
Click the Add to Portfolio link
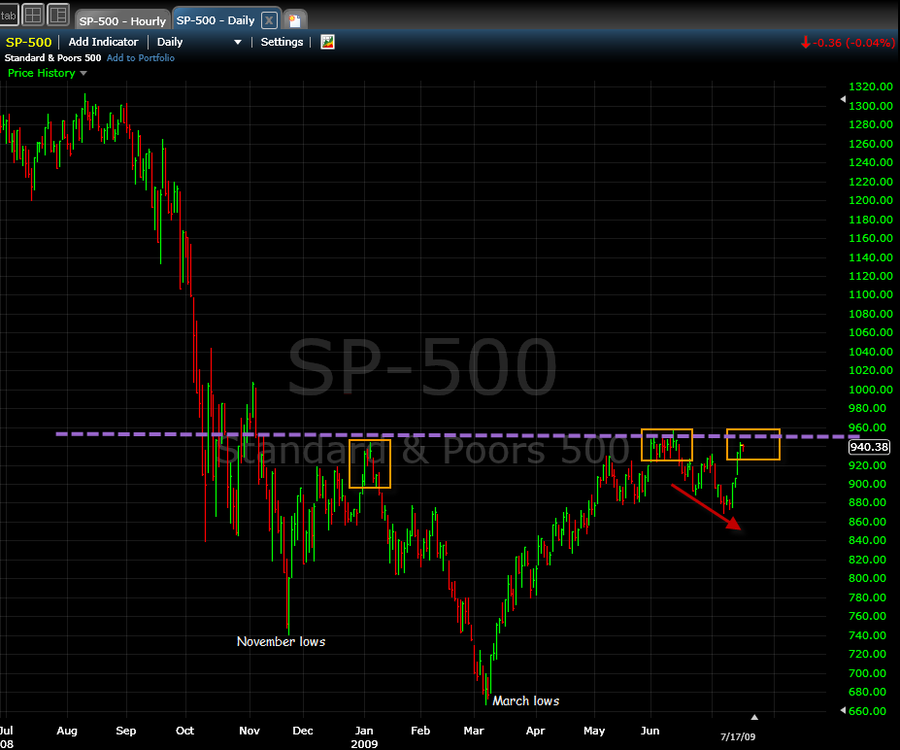click(141, 58)
